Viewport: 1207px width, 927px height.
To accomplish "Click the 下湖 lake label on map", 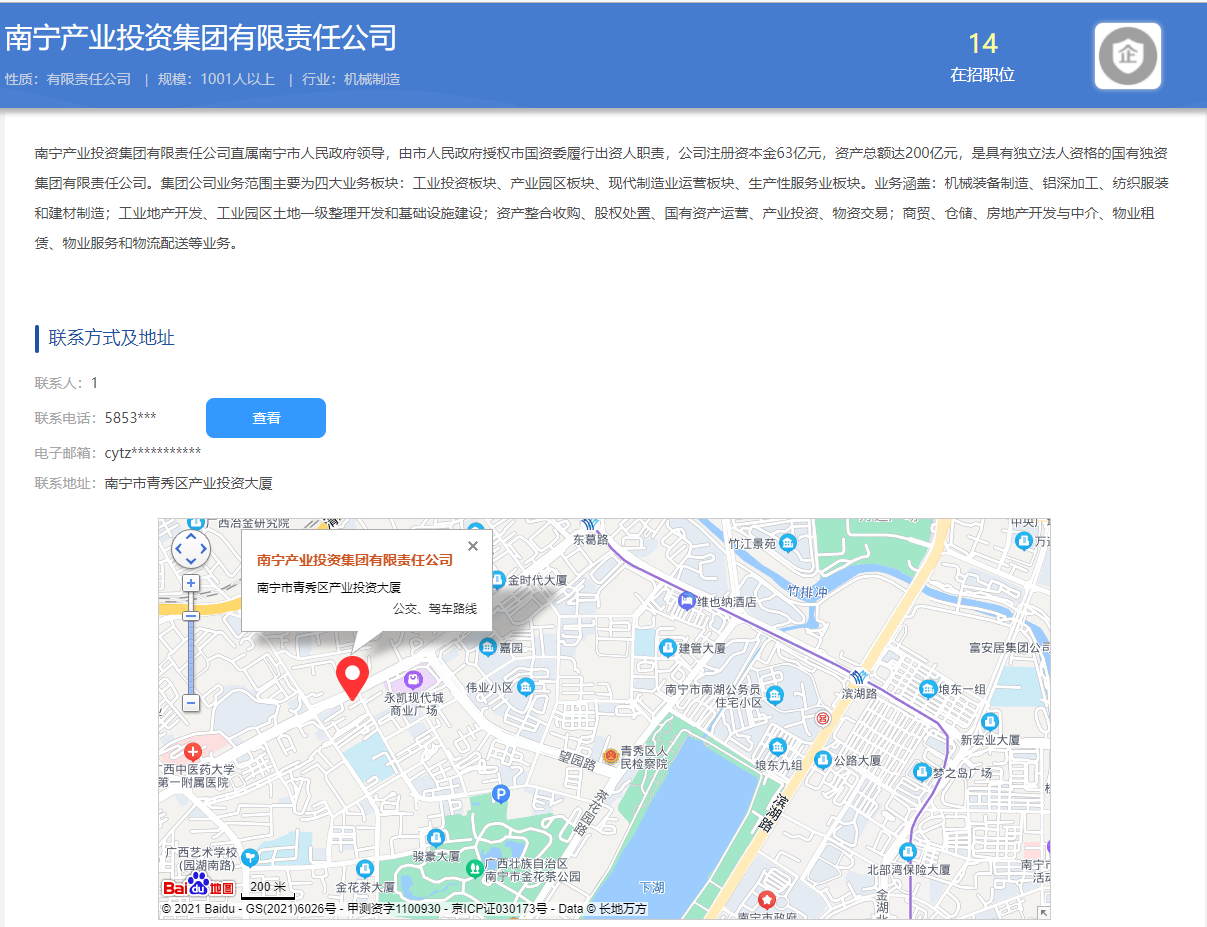I will (x=652, y=887).
